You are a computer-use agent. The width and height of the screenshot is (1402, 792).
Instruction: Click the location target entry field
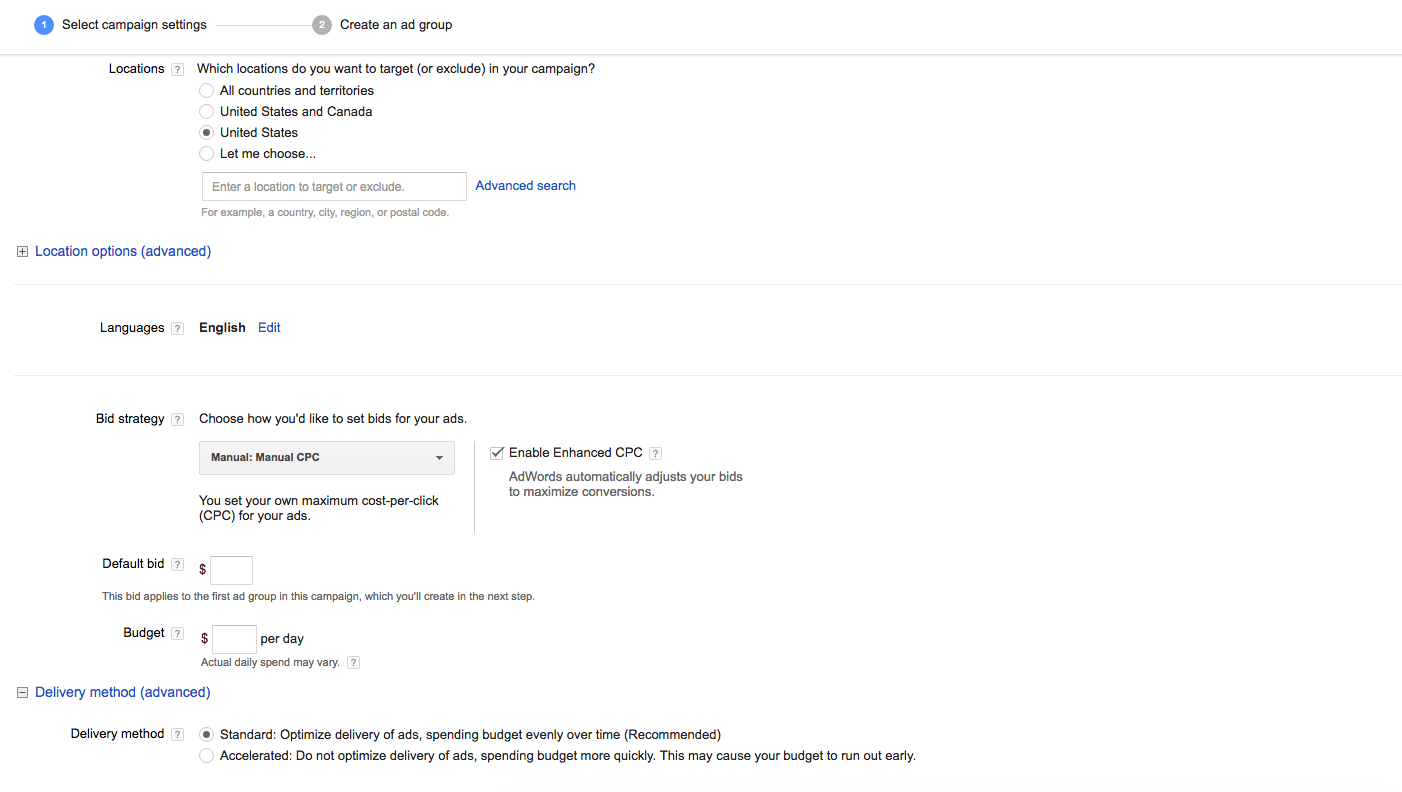coord(333,186)
